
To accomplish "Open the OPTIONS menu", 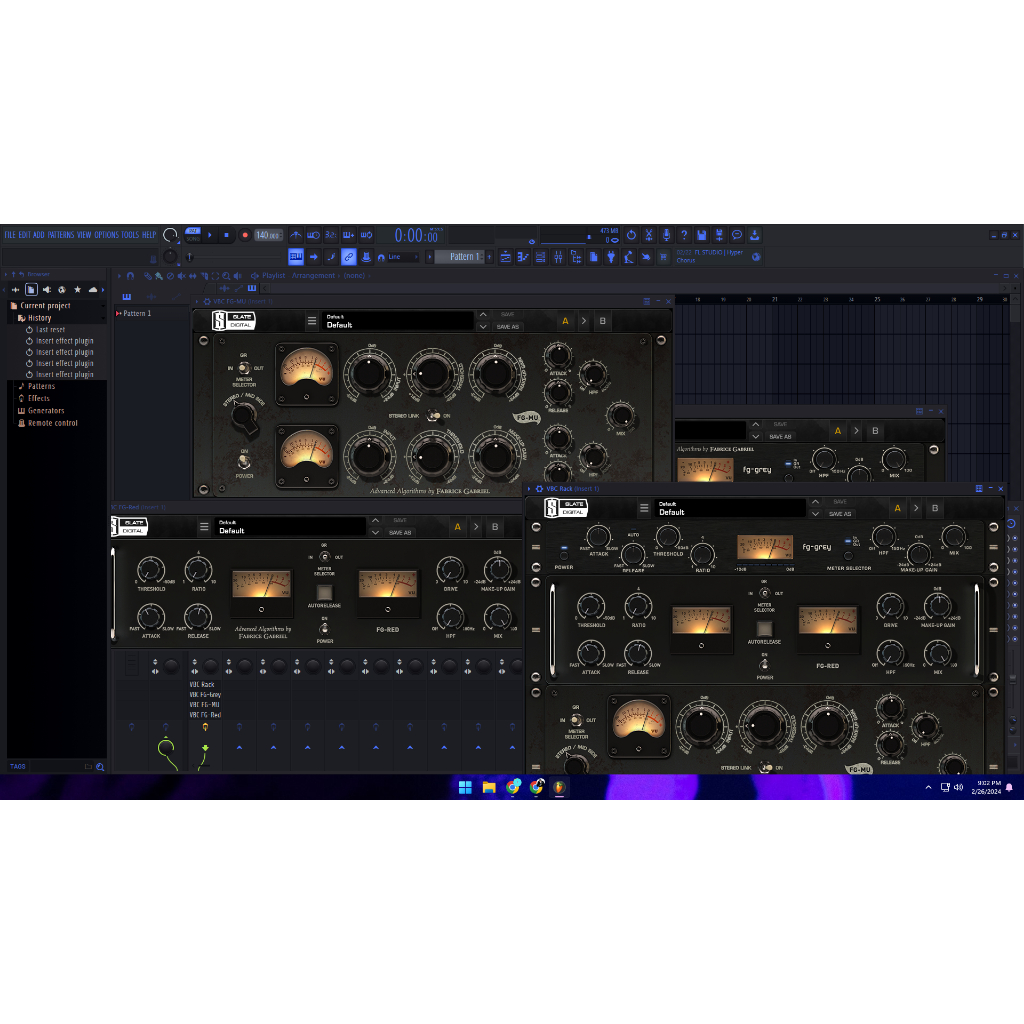I will pyautogui.click(x=106, y=235).
